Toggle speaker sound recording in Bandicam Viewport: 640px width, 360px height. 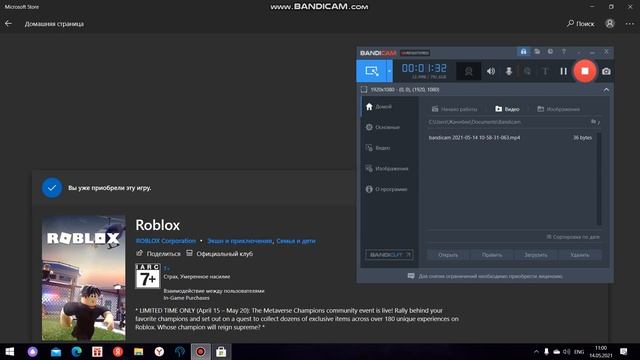[x=491, y=71]
